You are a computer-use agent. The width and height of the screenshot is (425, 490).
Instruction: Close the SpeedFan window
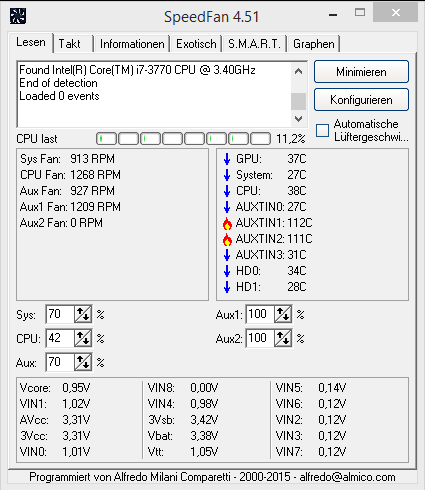(396, 13)
